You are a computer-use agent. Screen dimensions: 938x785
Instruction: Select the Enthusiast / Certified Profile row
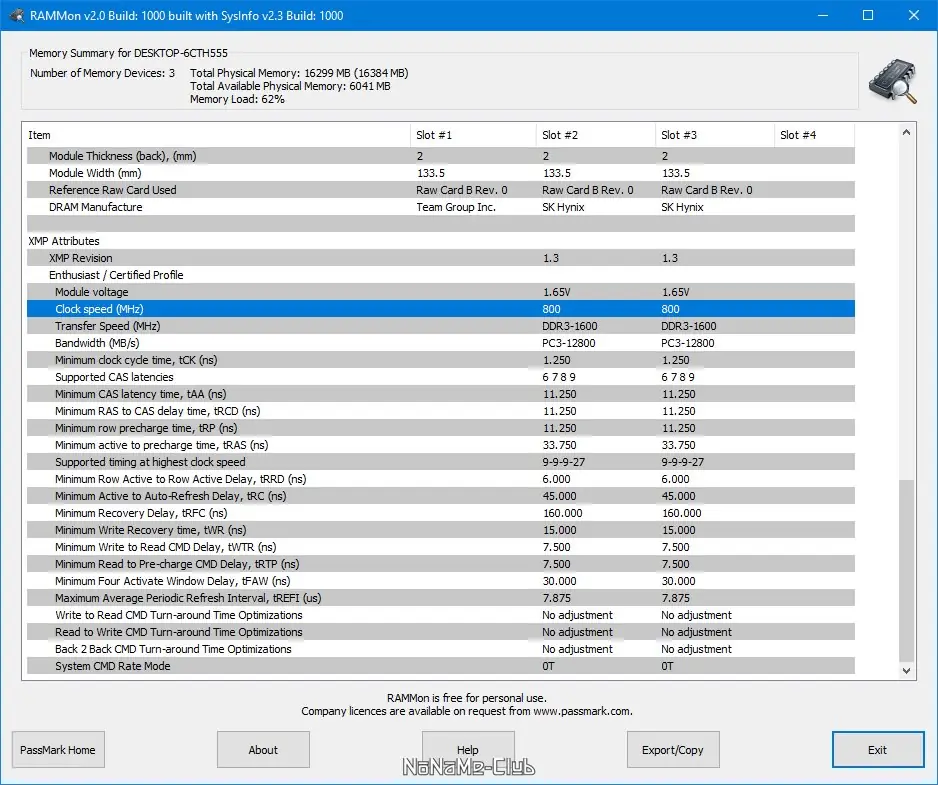(x=441, y=275)
